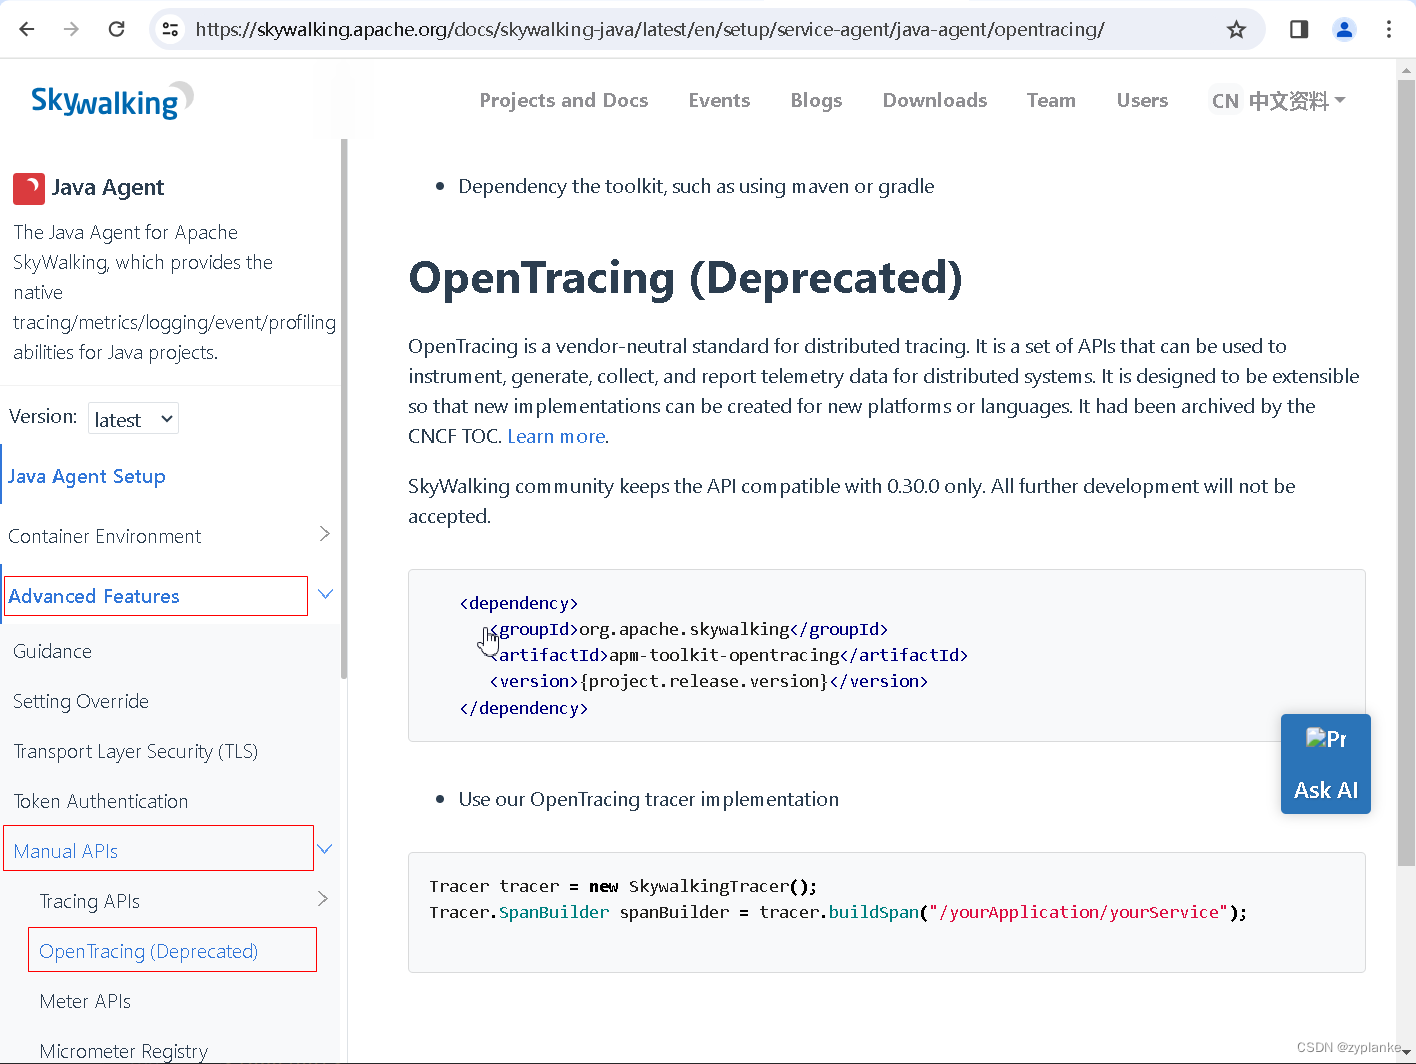Click the browser forward arrow
The height and width of the screenshot is (1064, 1416).
click(x=71, y=29)
